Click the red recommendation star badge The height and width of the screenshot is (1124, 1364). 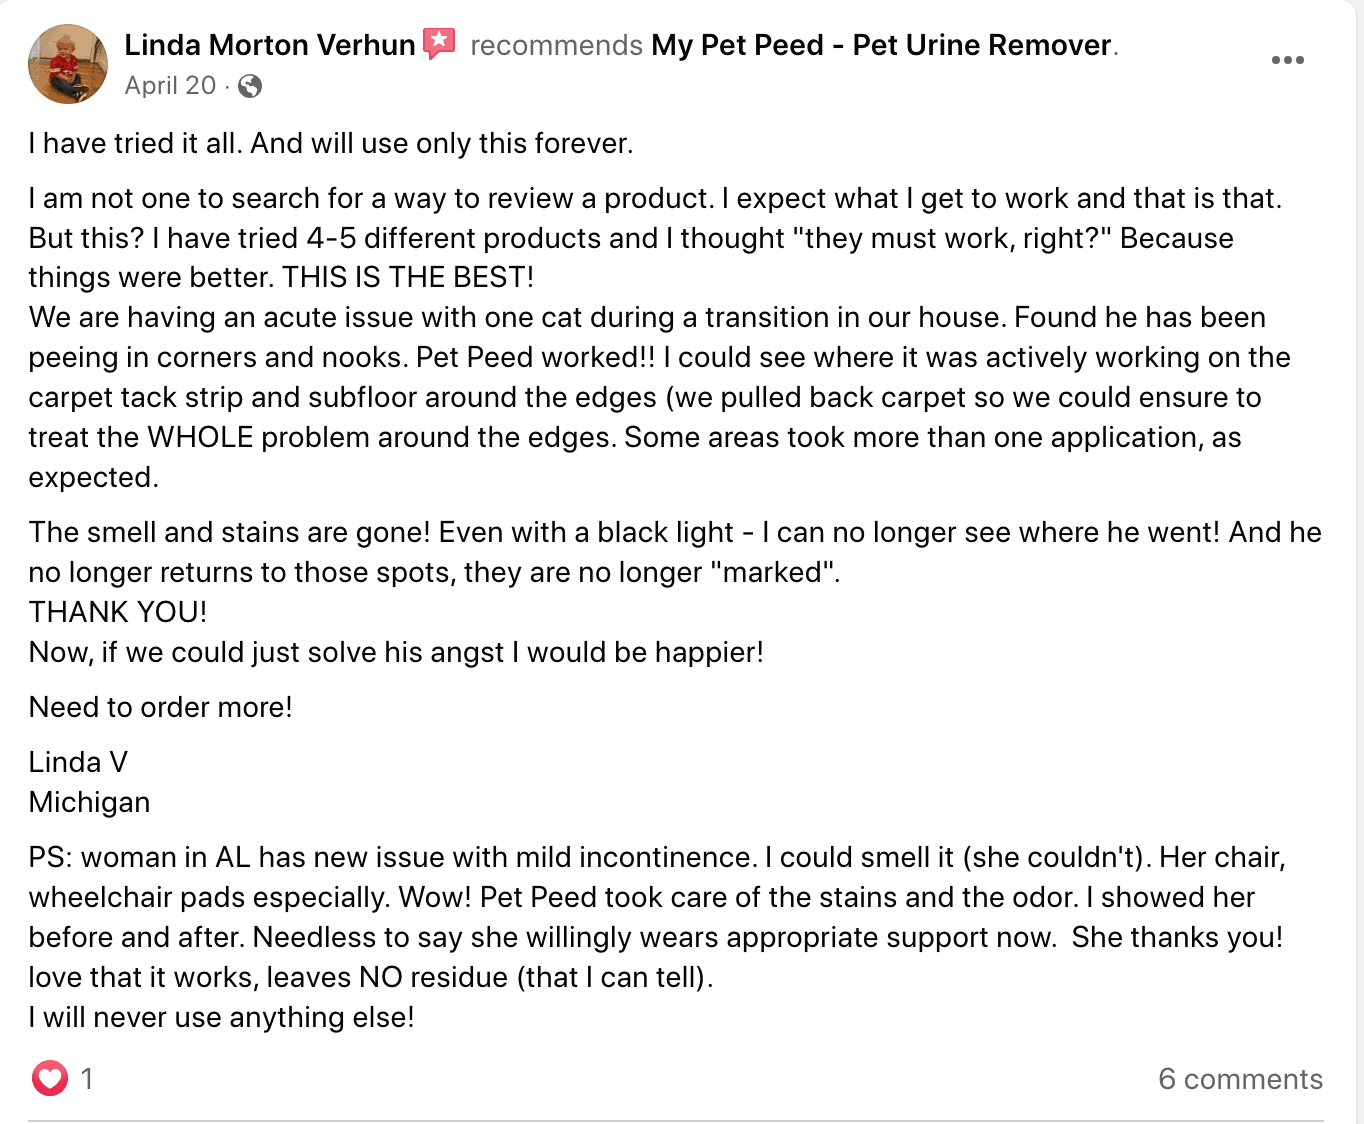tap(439, 44)
